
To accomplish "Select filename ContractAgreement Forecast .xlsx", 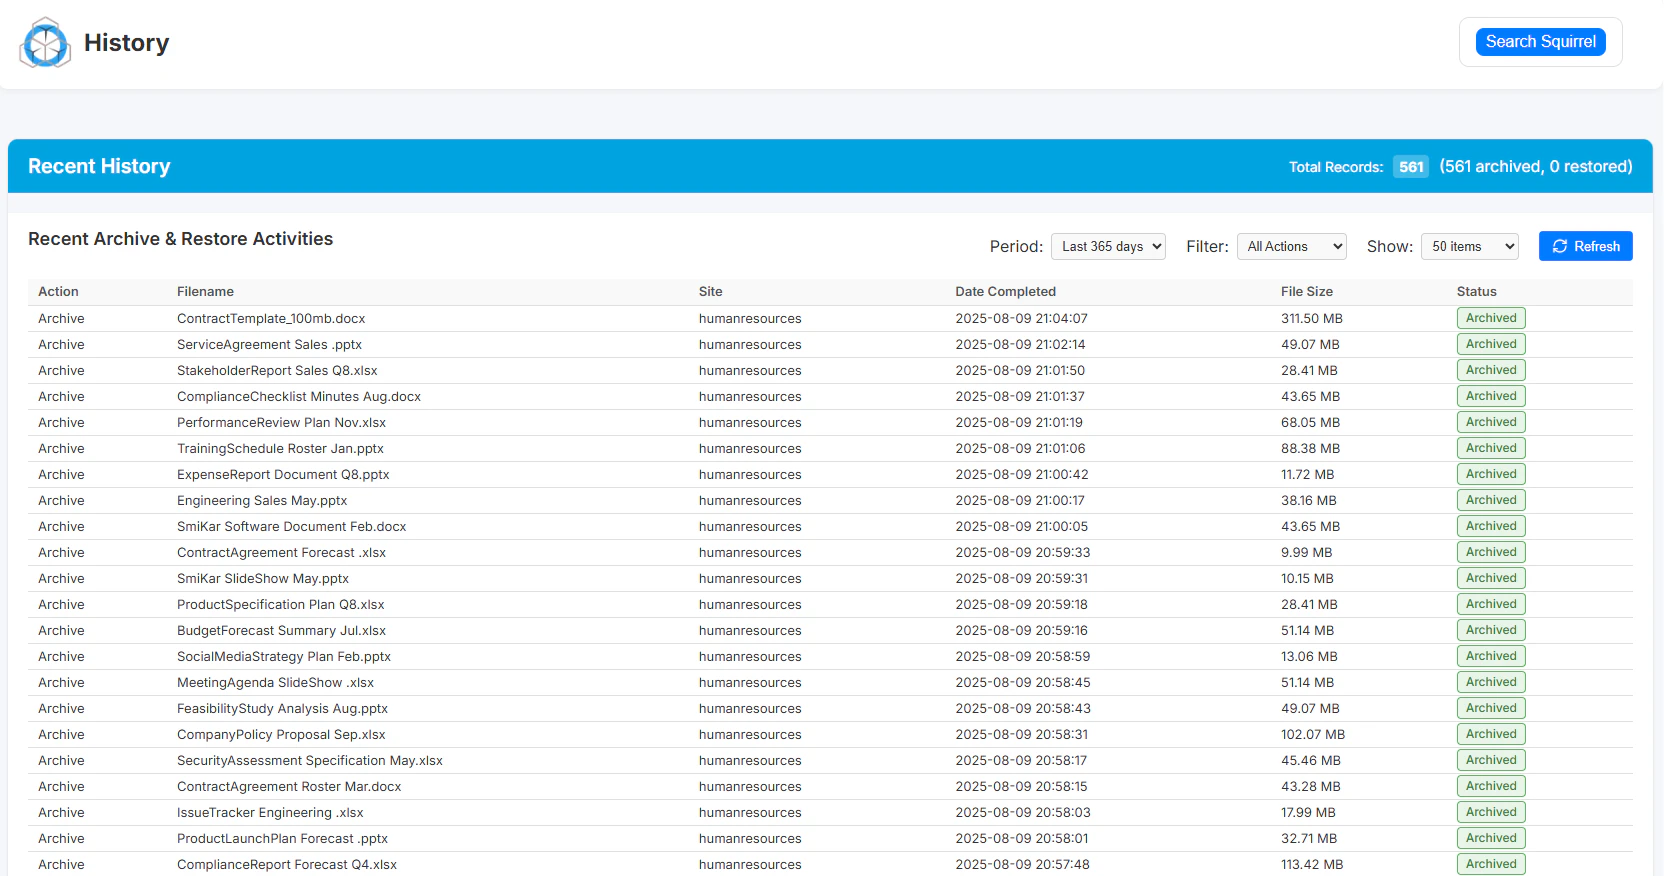I will pos(281,553).
